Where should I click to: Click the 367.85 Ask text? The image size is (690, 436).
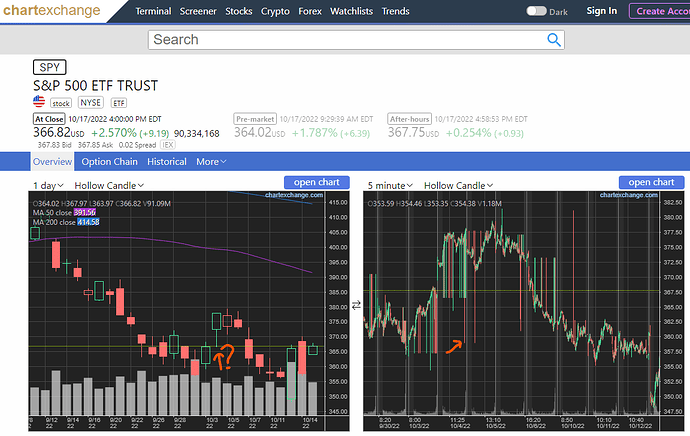click(x=95, y=145)
